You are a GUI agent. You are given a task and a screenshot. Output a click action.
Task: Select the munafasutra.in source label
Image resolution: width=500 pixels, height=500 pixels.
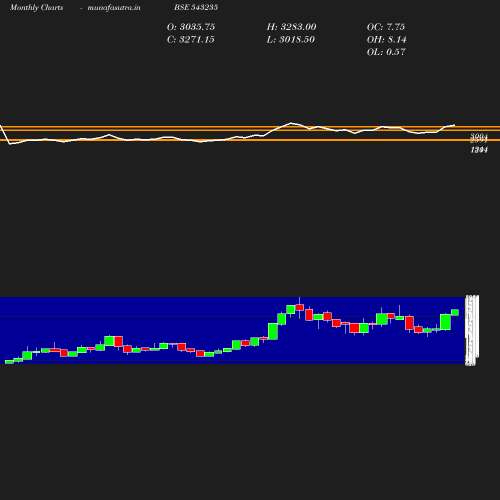pos(114,7)
